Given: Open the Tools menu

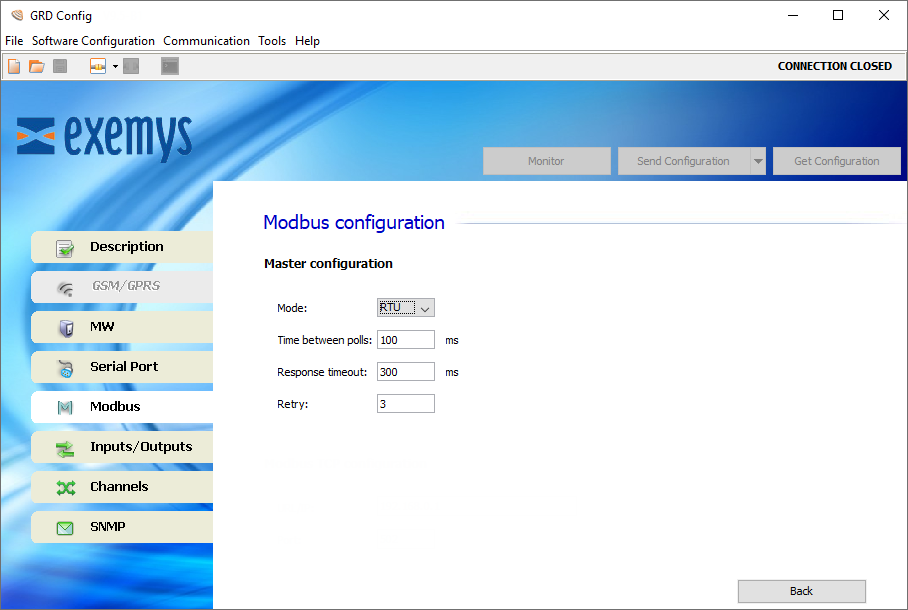Looking at the screenshot, I should click(272, 41).
